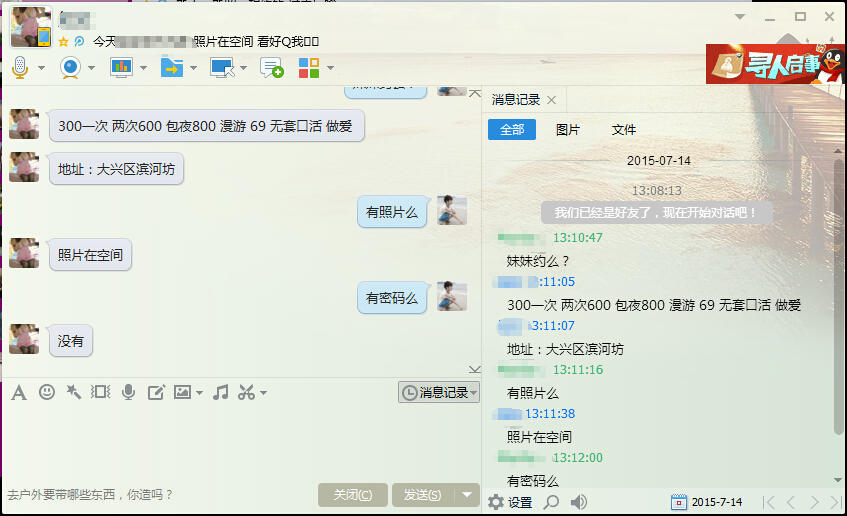Create a discussion group chat icon

(271, 68)
